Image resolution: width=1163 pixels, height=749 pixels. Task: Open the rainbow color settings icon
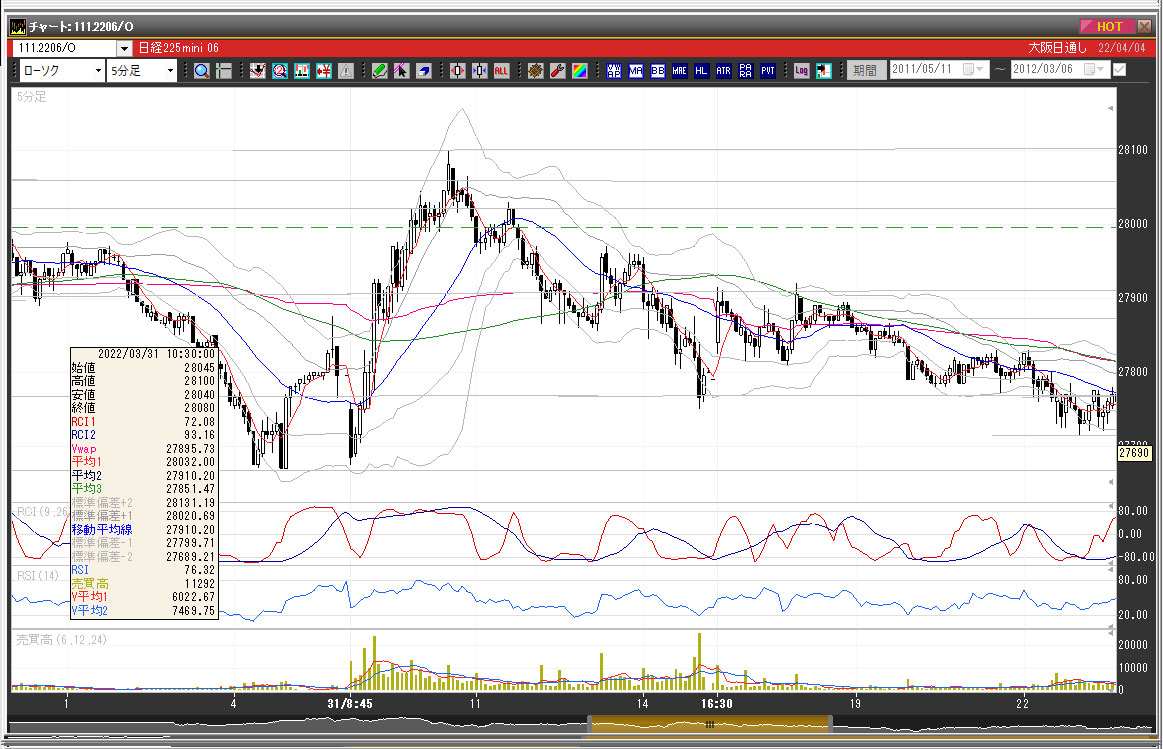[580, 70]
